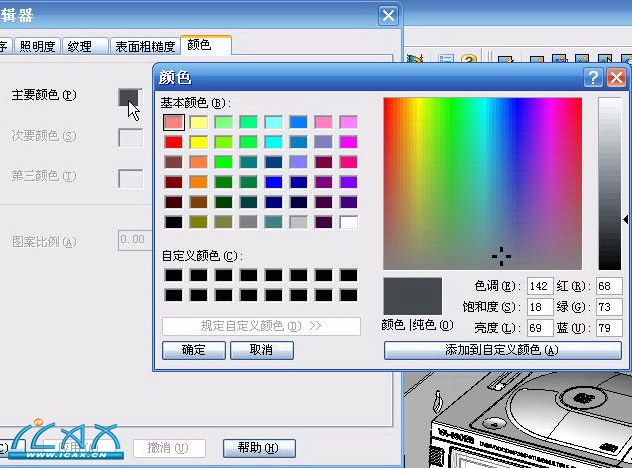Screen dimensions: 632x468
Task: Close the editor window behind the dialog
Action: pos(388,15)
